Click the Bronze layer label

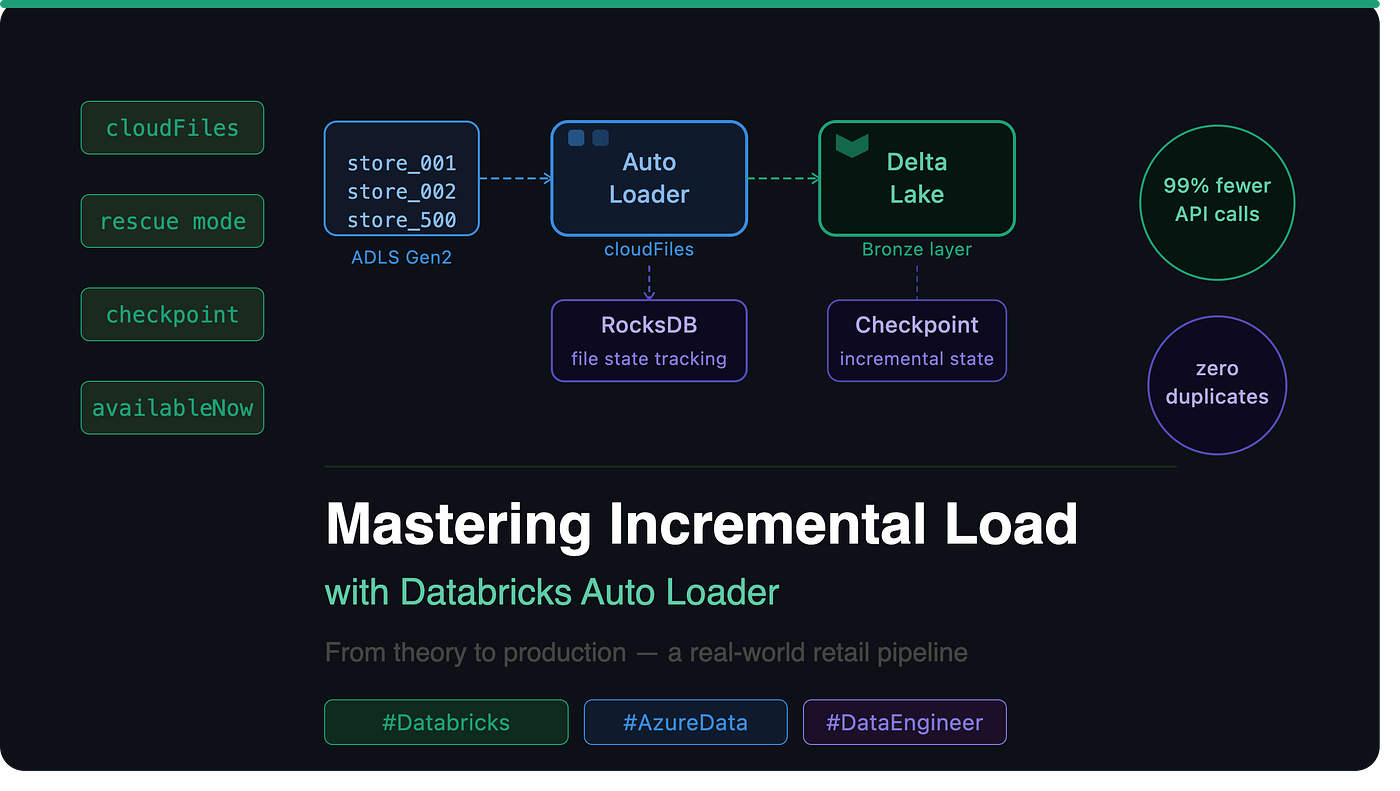[x=917, y=250]
